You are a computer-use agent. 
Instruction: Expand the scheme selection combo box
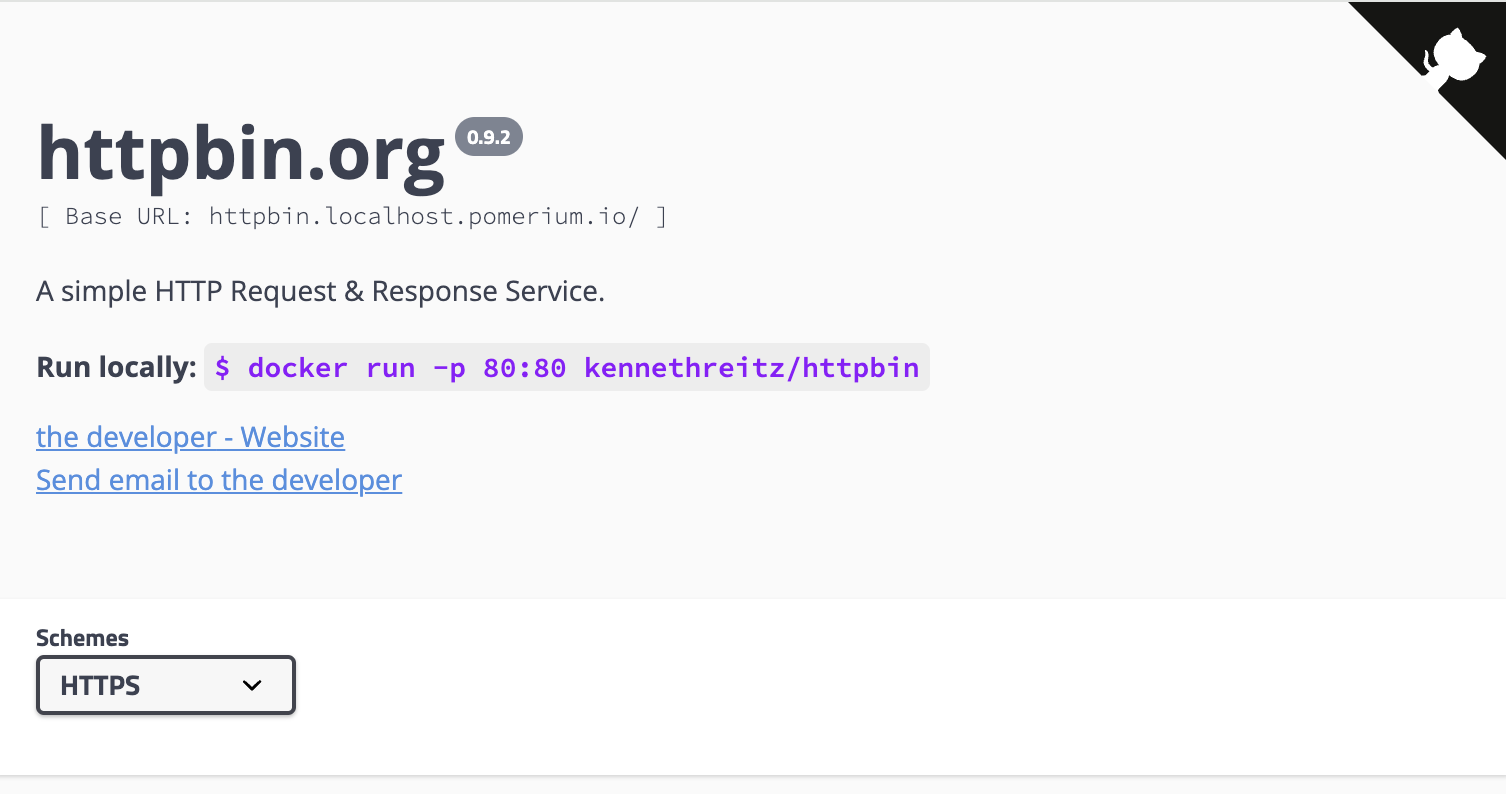[165, 685]
